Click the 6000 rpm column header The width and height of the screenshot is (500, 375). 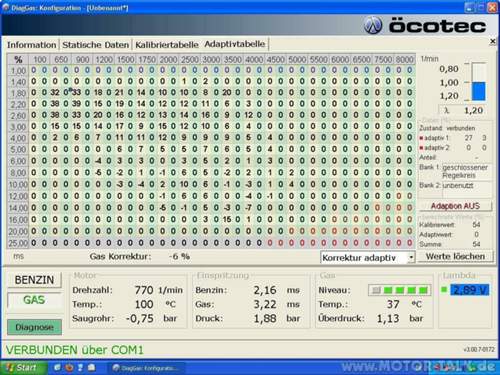(340, 60)
